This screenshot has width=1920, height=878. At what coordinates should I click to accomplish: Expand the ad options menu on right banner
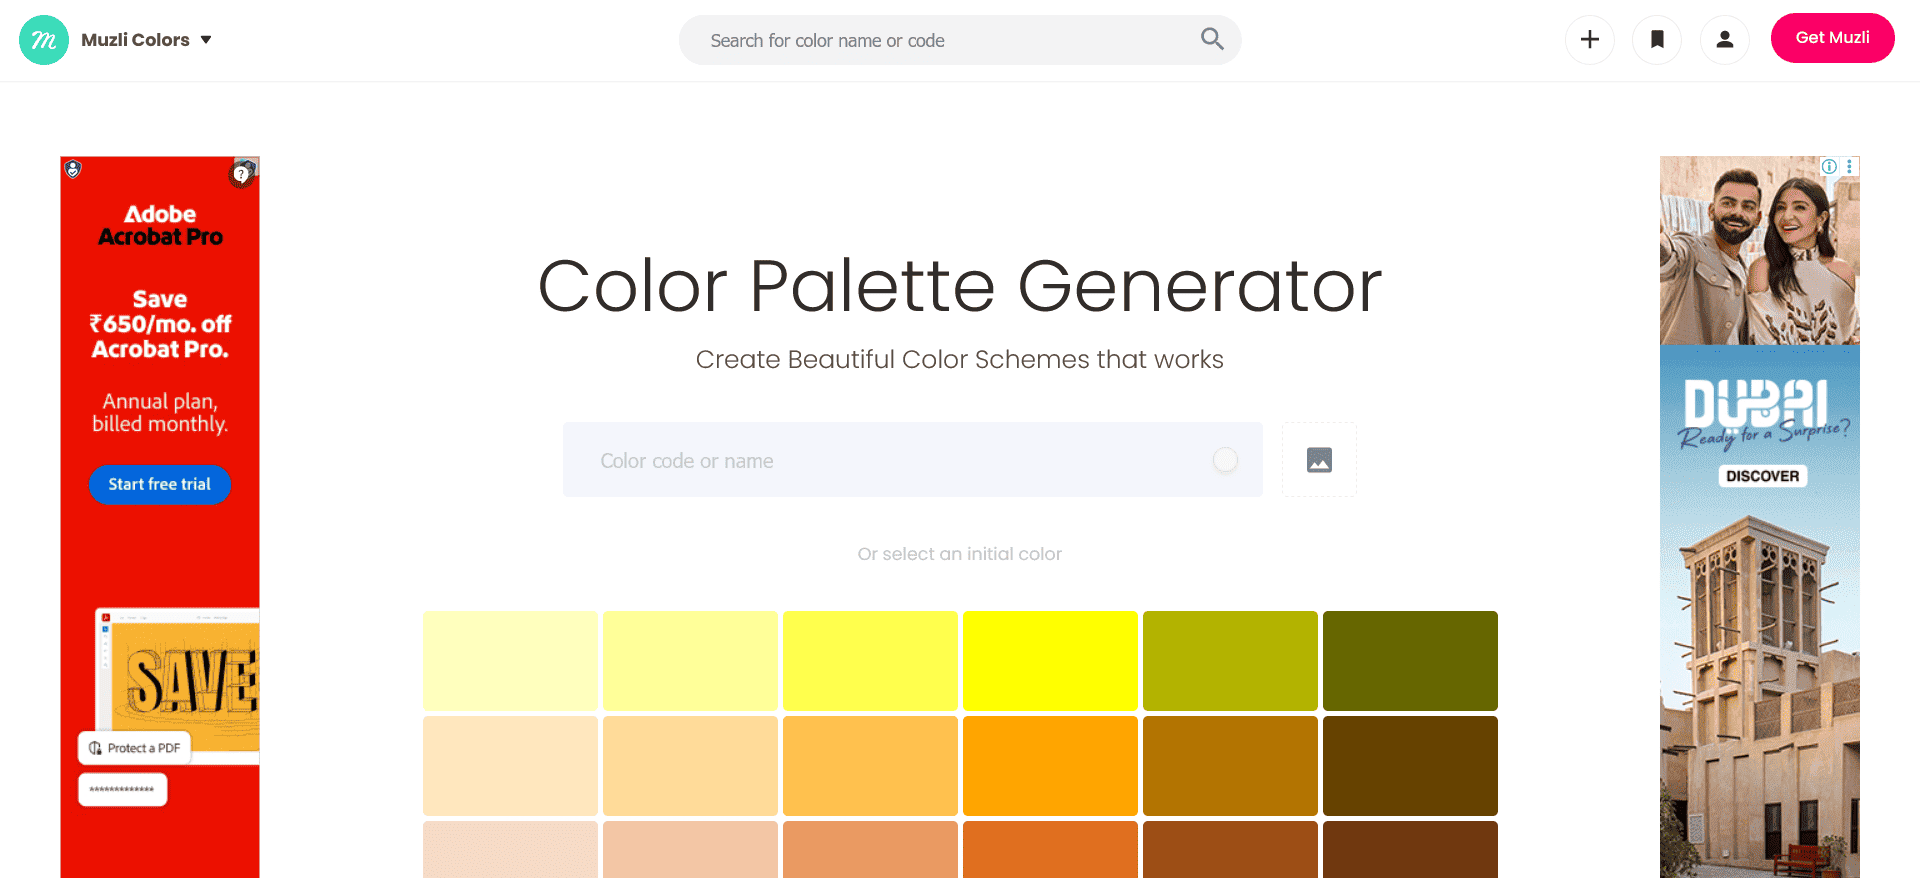pos(1851,166)
